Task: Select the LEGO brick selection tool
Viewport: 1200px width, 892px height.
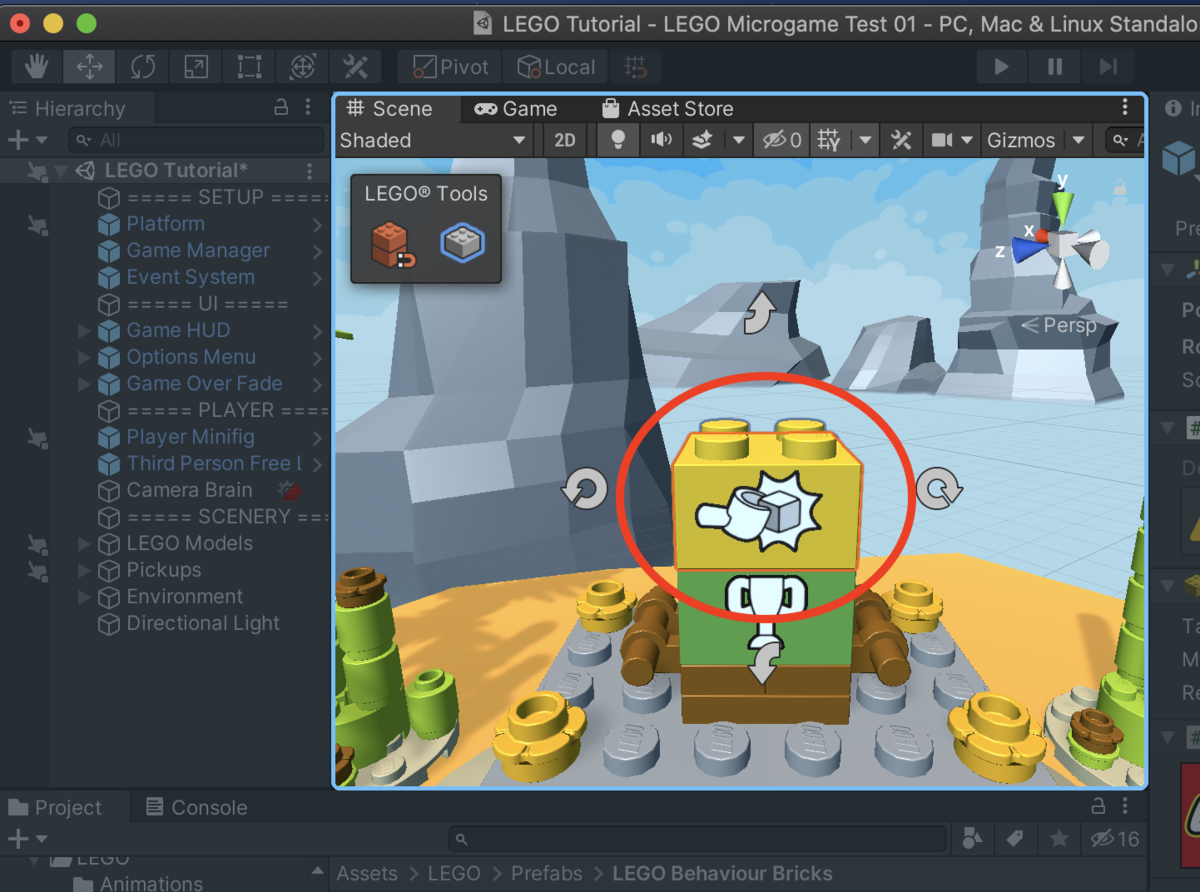Action: click(x=462, y=242)
